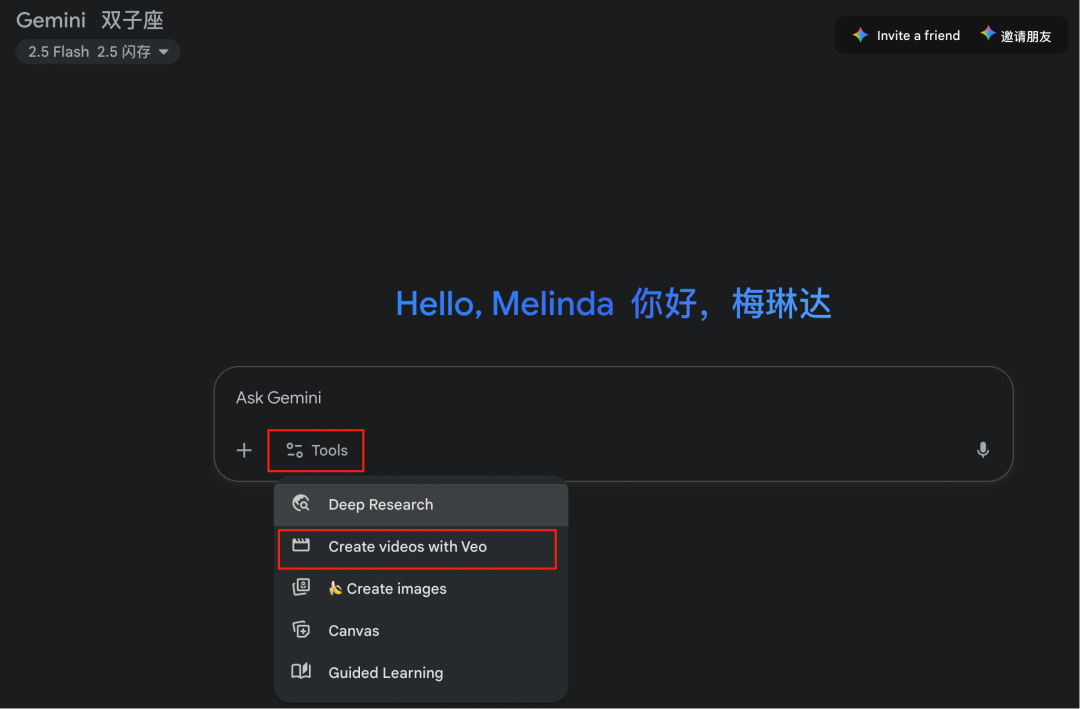The image size is (1080, 709).
Task: Select the Deep Research menu label
Action: tap(381, 505)
